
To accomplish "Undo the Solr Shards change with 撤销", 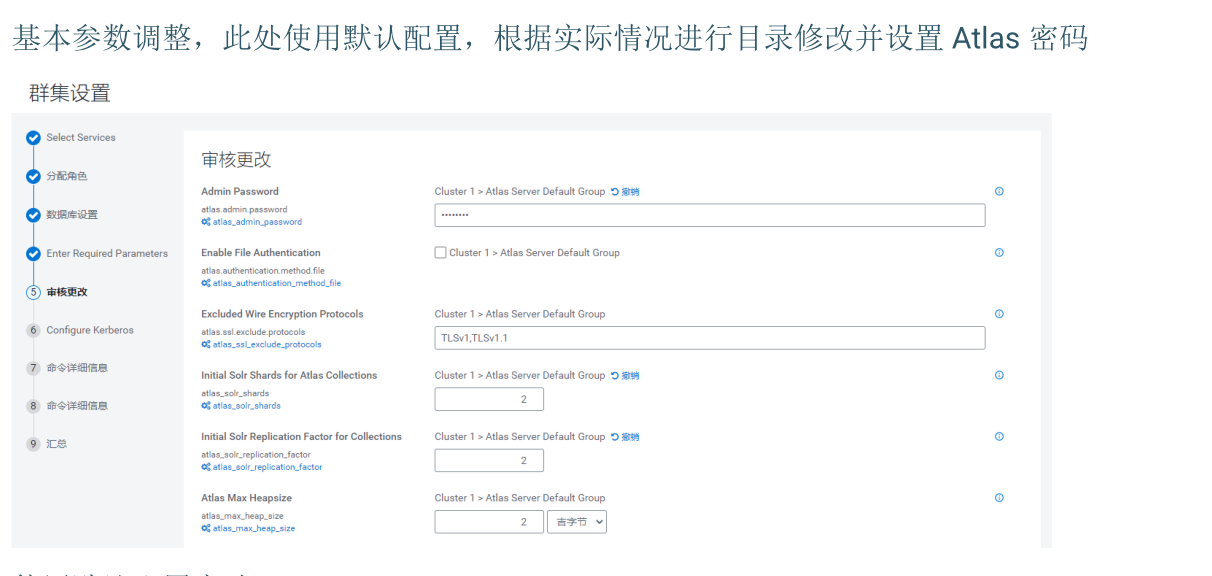I will pos(625,375).
